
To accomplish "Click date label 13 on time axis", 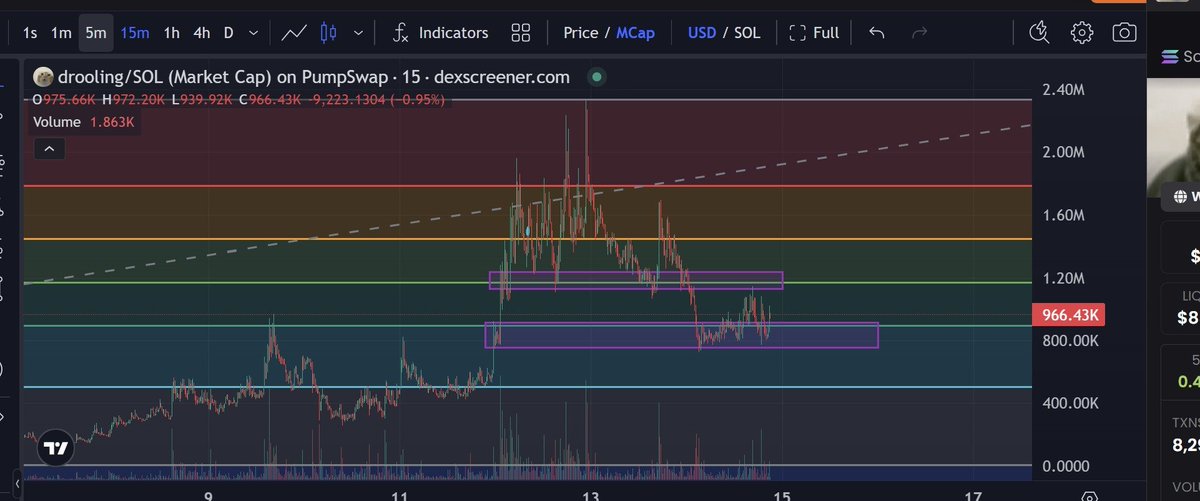I will pos(591,495).
